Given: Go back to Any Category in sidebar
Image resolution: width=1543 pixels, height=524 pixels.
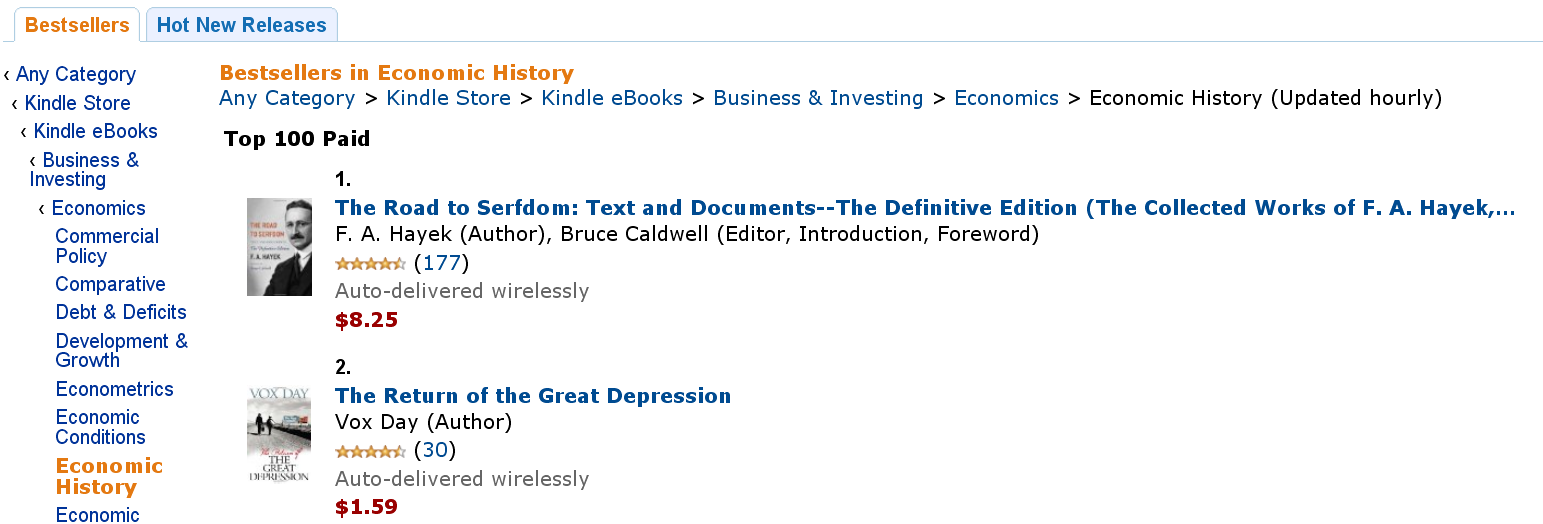Looking at the screenshot, I should [x=76, y=74].
